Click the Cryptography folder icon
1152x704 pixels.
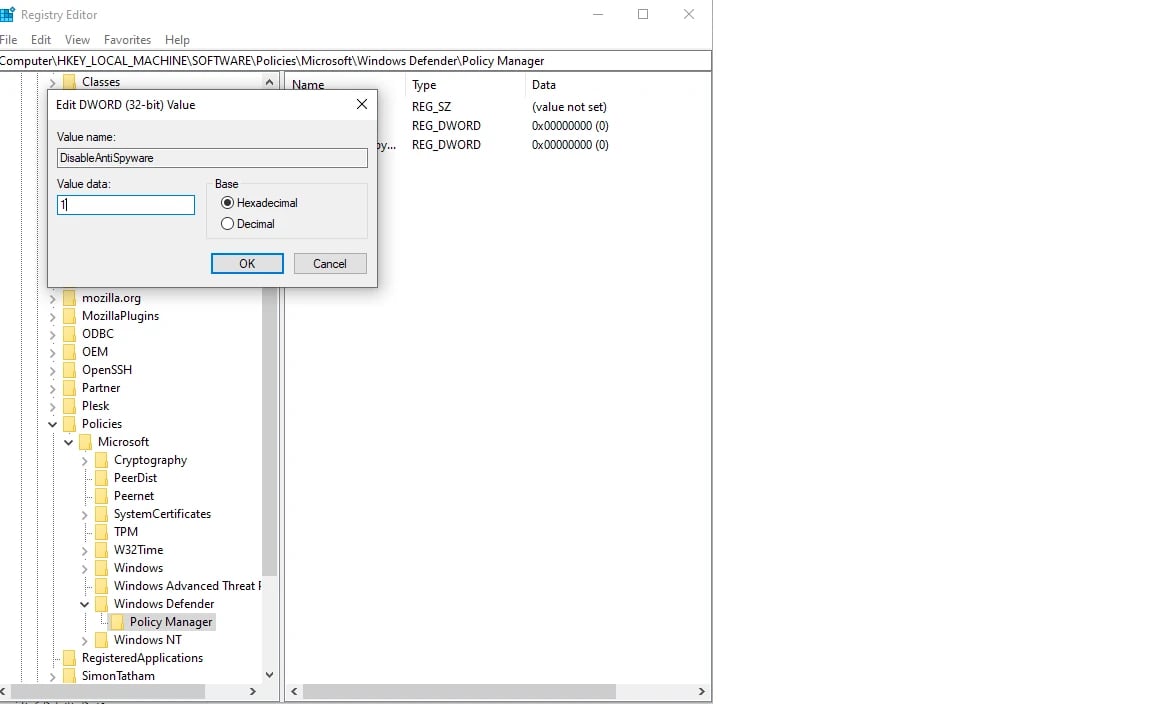101,460
